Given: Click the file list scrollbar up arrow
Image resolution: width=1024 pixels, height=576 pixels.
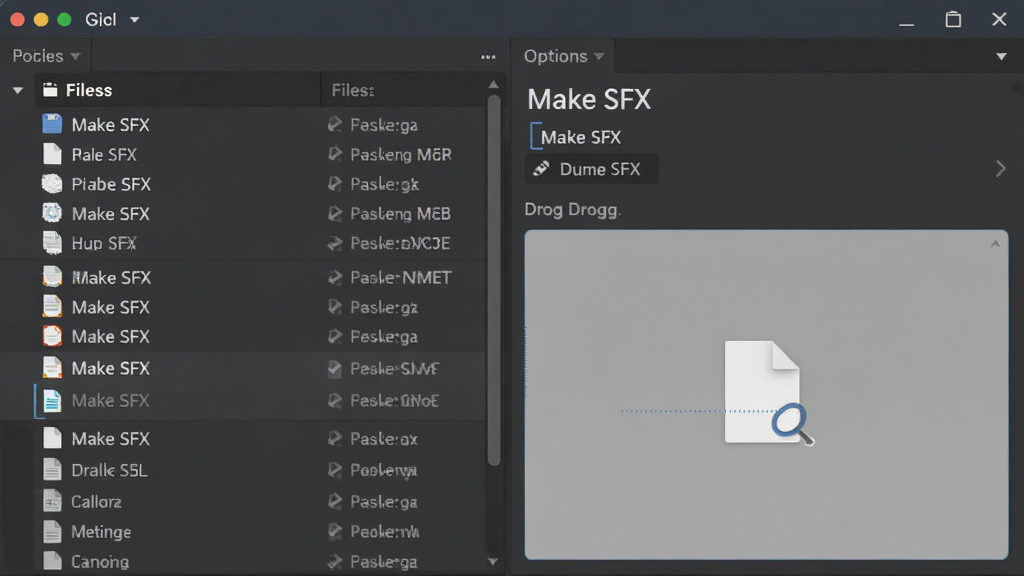Looking at the screenshot, I should point(494,85).
